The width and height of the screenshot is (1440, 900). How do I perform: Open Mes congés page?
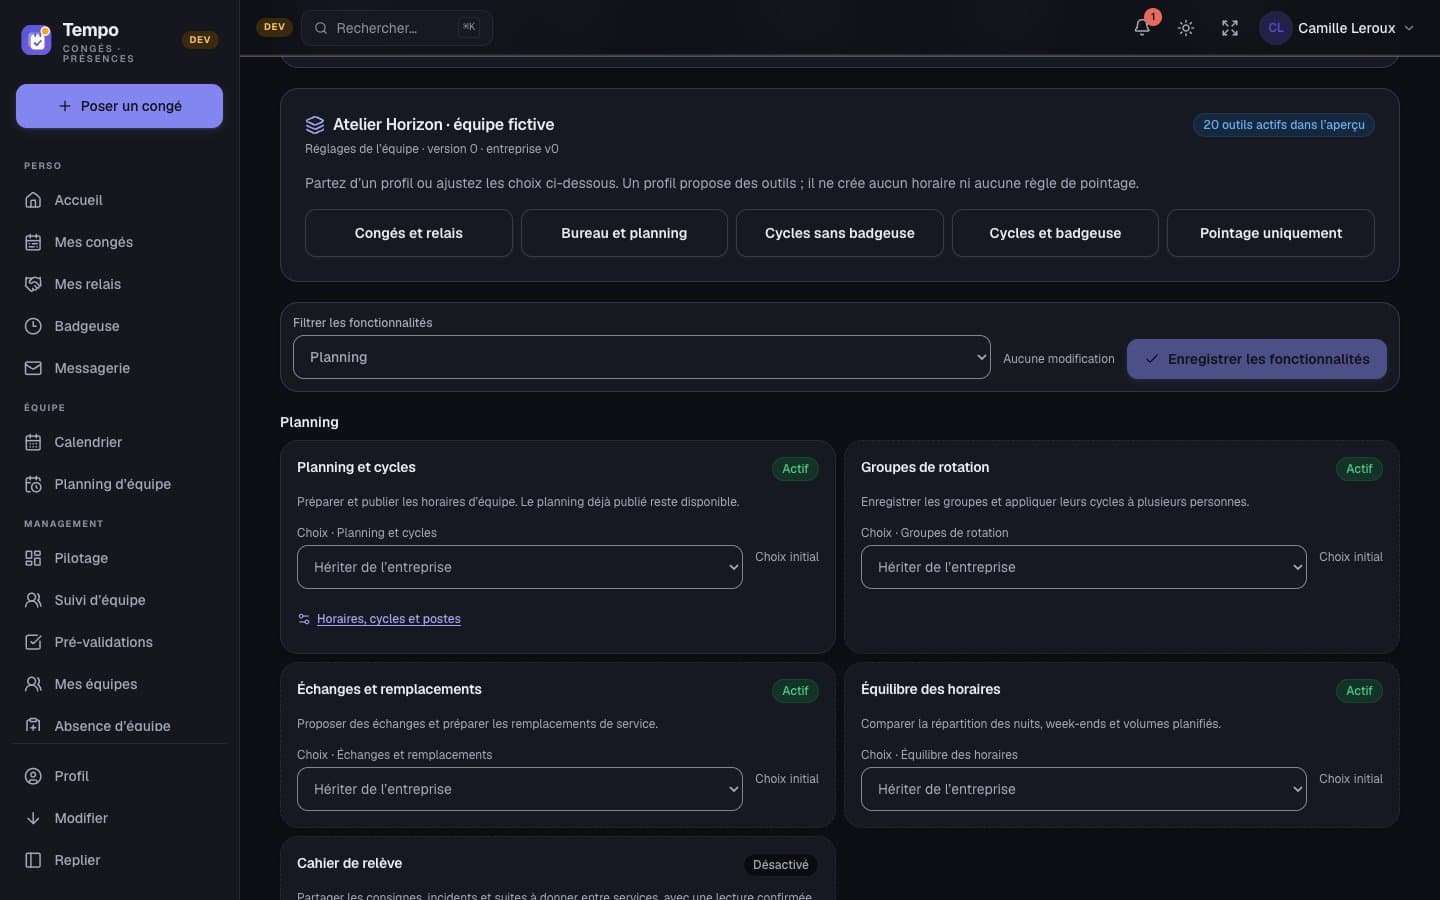click(x=119, y=242)
